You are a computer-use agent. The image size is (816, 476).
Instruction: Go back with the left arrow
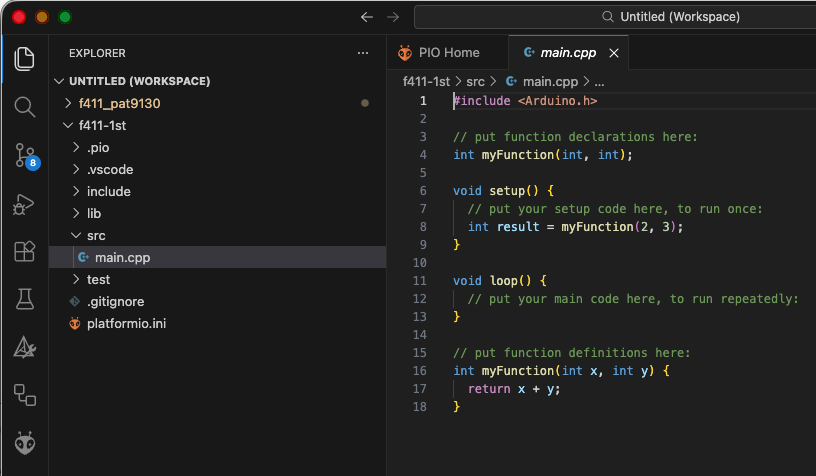[367, 17]
